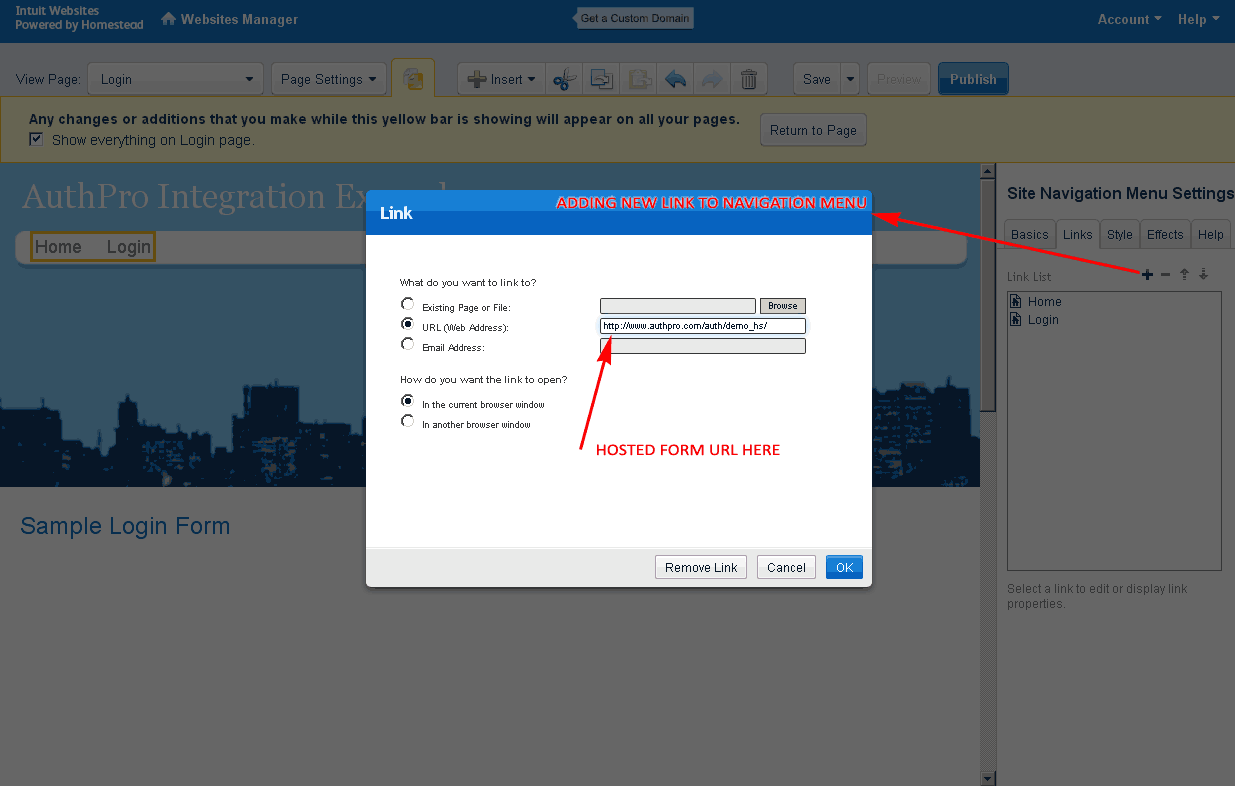Click Login in the page navigation menu
The width and height of the screenshot is (1235, 786).
click(128, 247)
